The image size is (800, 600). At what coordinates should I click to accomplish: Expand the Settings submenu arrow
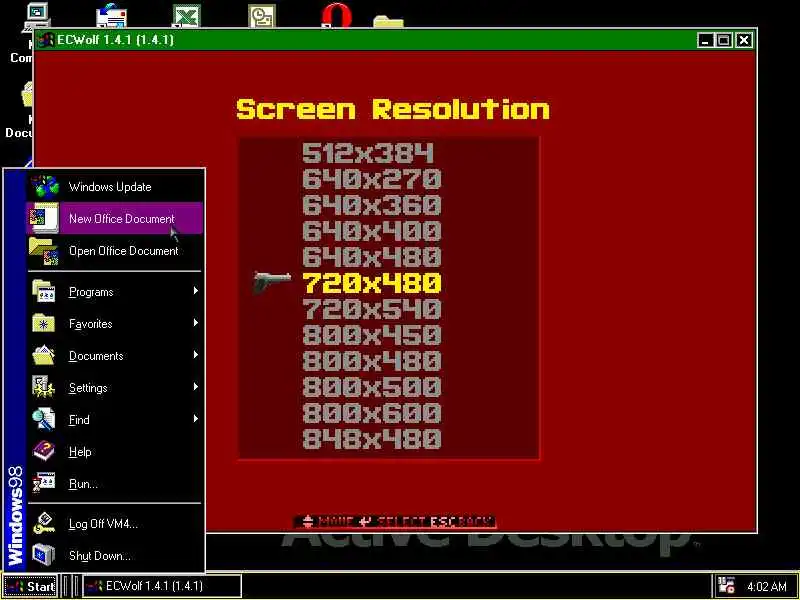(195, 387)
